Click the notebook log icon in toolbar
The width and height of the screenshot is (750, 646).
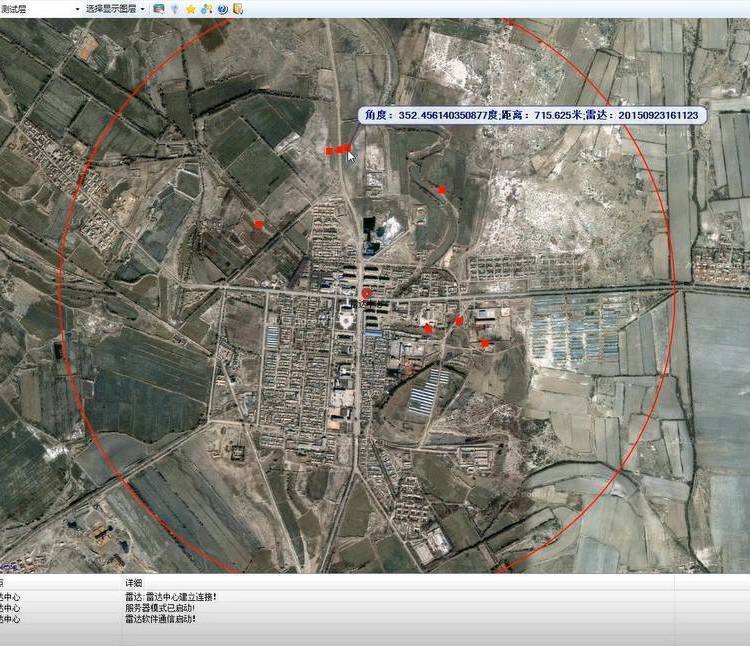(237, 9)
